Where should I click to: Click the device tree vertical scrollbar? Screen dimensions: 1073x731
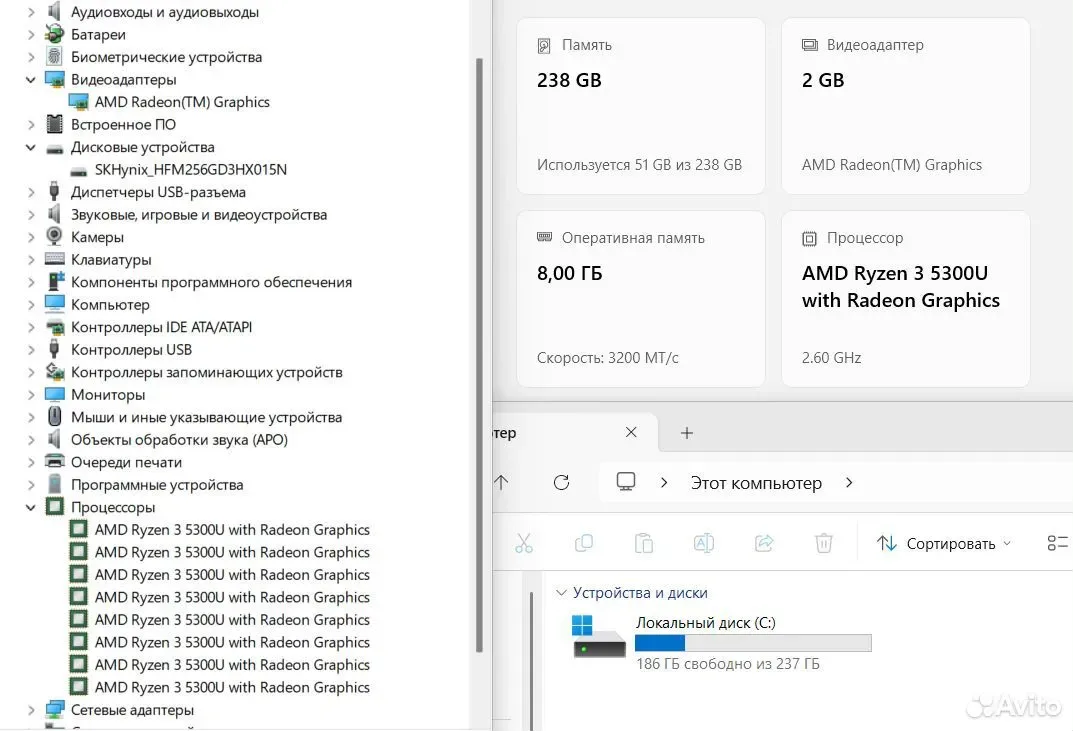(x=479, y=356)
